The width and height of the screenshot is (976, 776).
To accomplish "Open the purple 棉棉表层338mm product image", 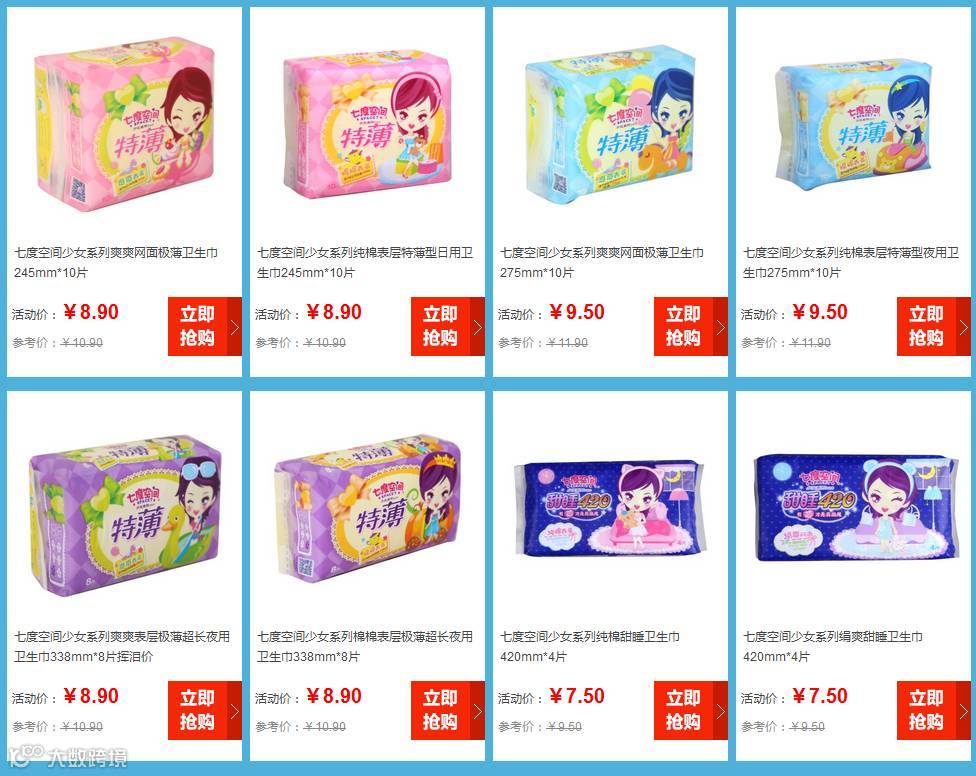I will tap(368, 508).
